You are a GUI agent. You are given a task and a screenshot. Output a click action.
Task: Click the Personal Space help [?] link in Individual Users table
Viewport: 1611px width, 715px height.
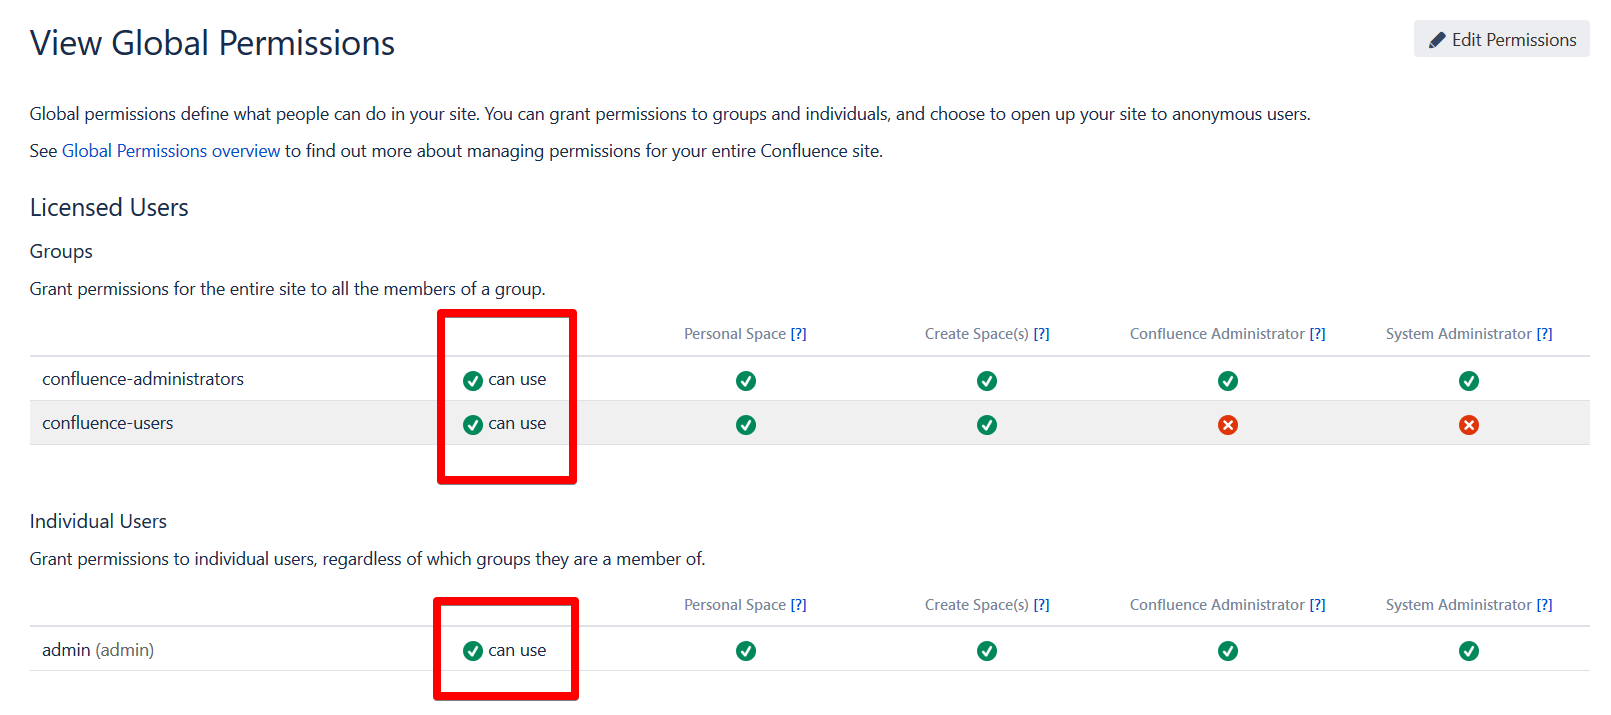tap(798, 605)
